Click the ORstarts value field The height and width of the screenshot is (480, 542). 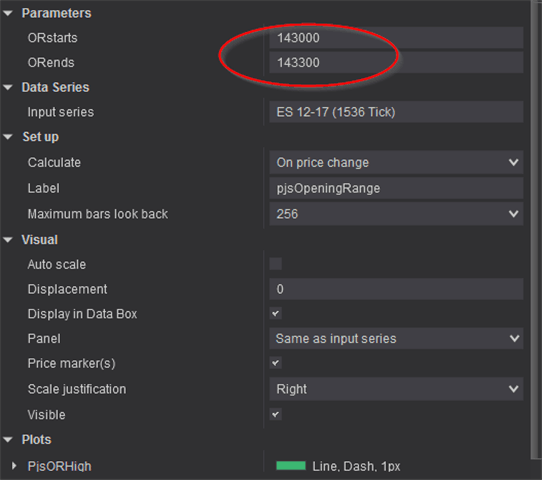[396, 38]
